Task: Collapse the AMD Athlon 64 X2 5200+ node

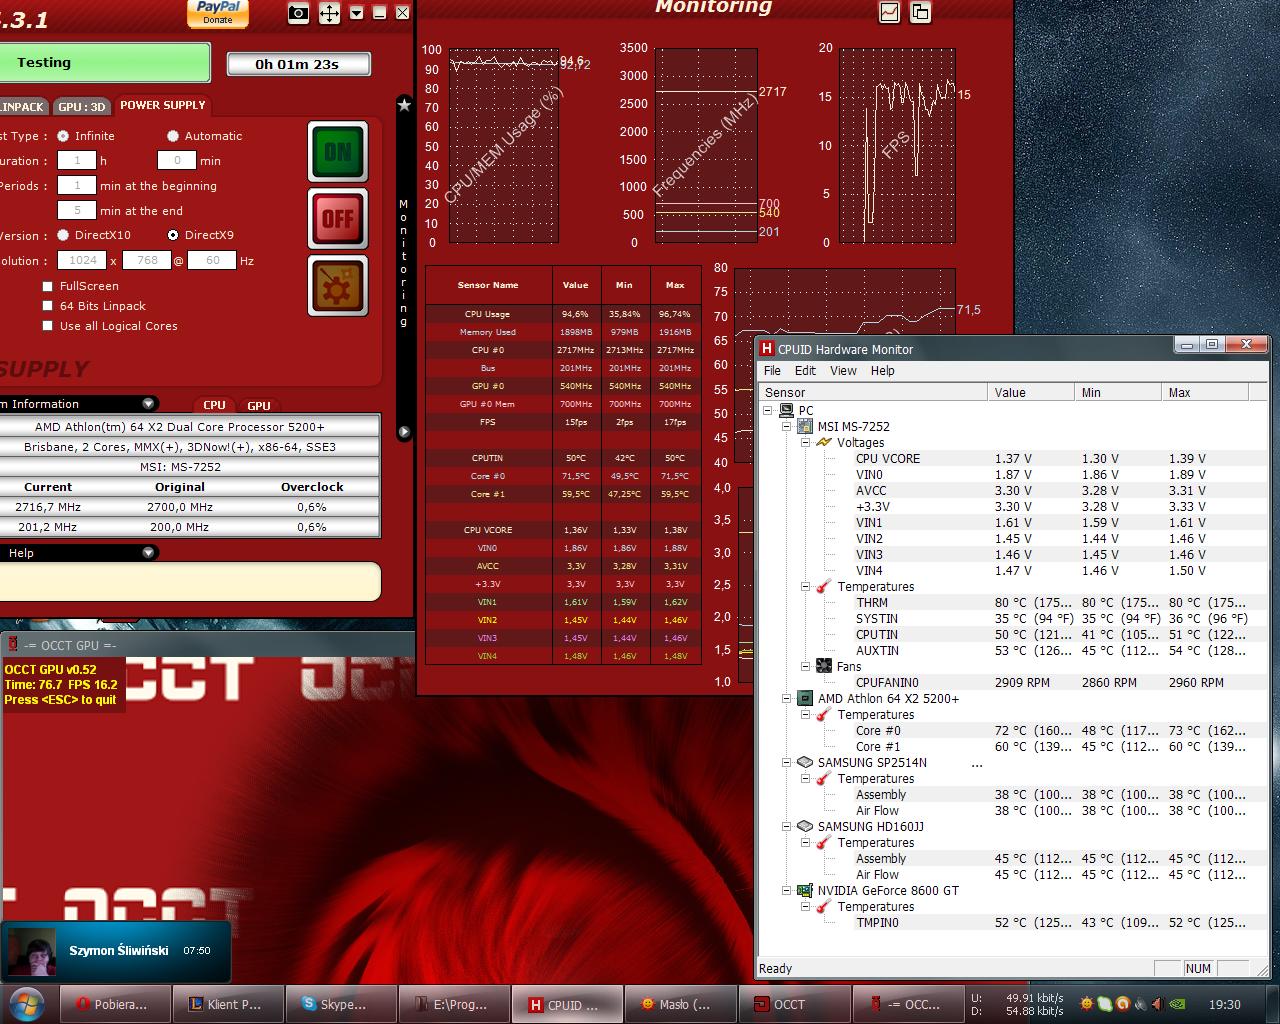Action: click(x=787, y=698)
